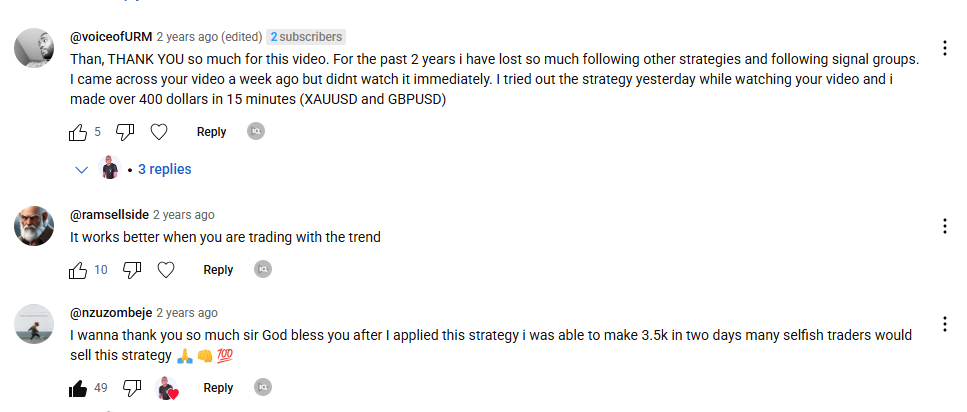Heart the @ramsellside comment

click(x=166, y=270)
